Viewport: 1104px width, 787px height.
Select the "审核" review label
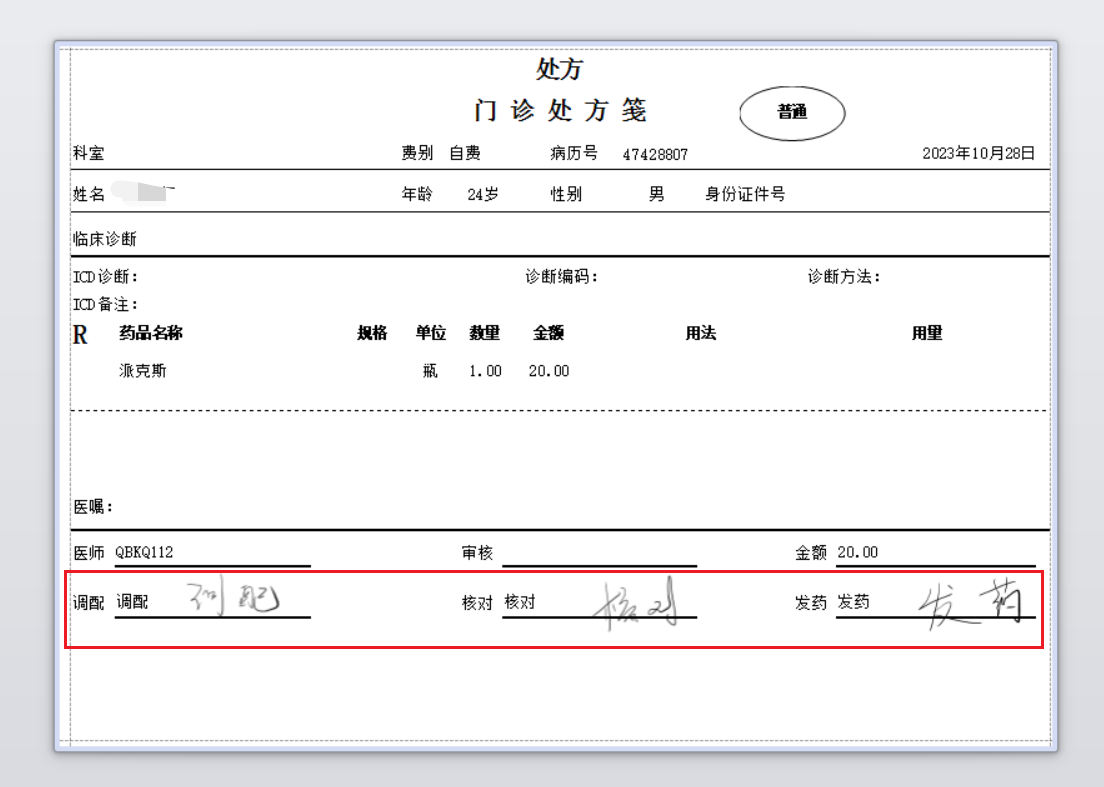pyautogui.click(x=477, y=553)
